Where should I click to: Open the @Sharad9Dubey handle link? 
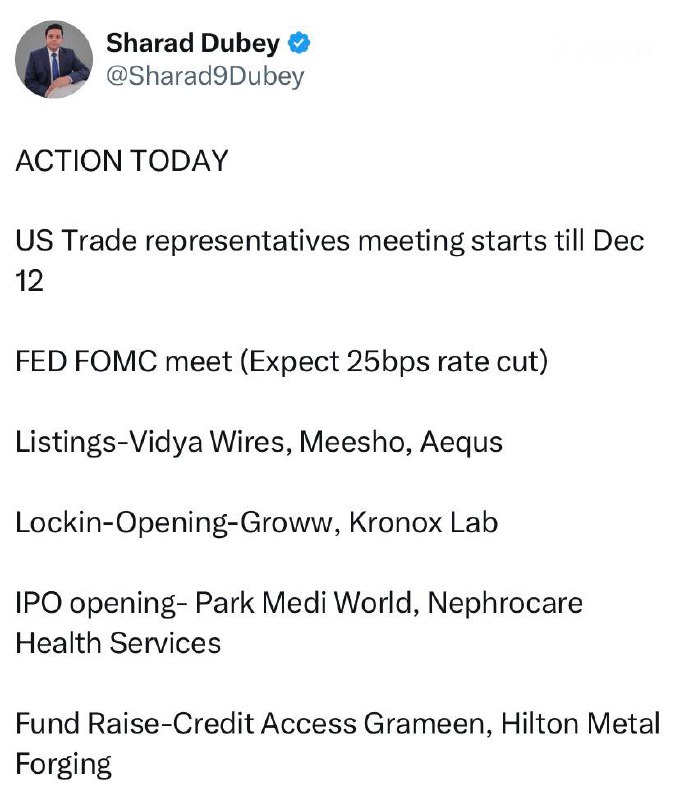click(x=204, y=77)
